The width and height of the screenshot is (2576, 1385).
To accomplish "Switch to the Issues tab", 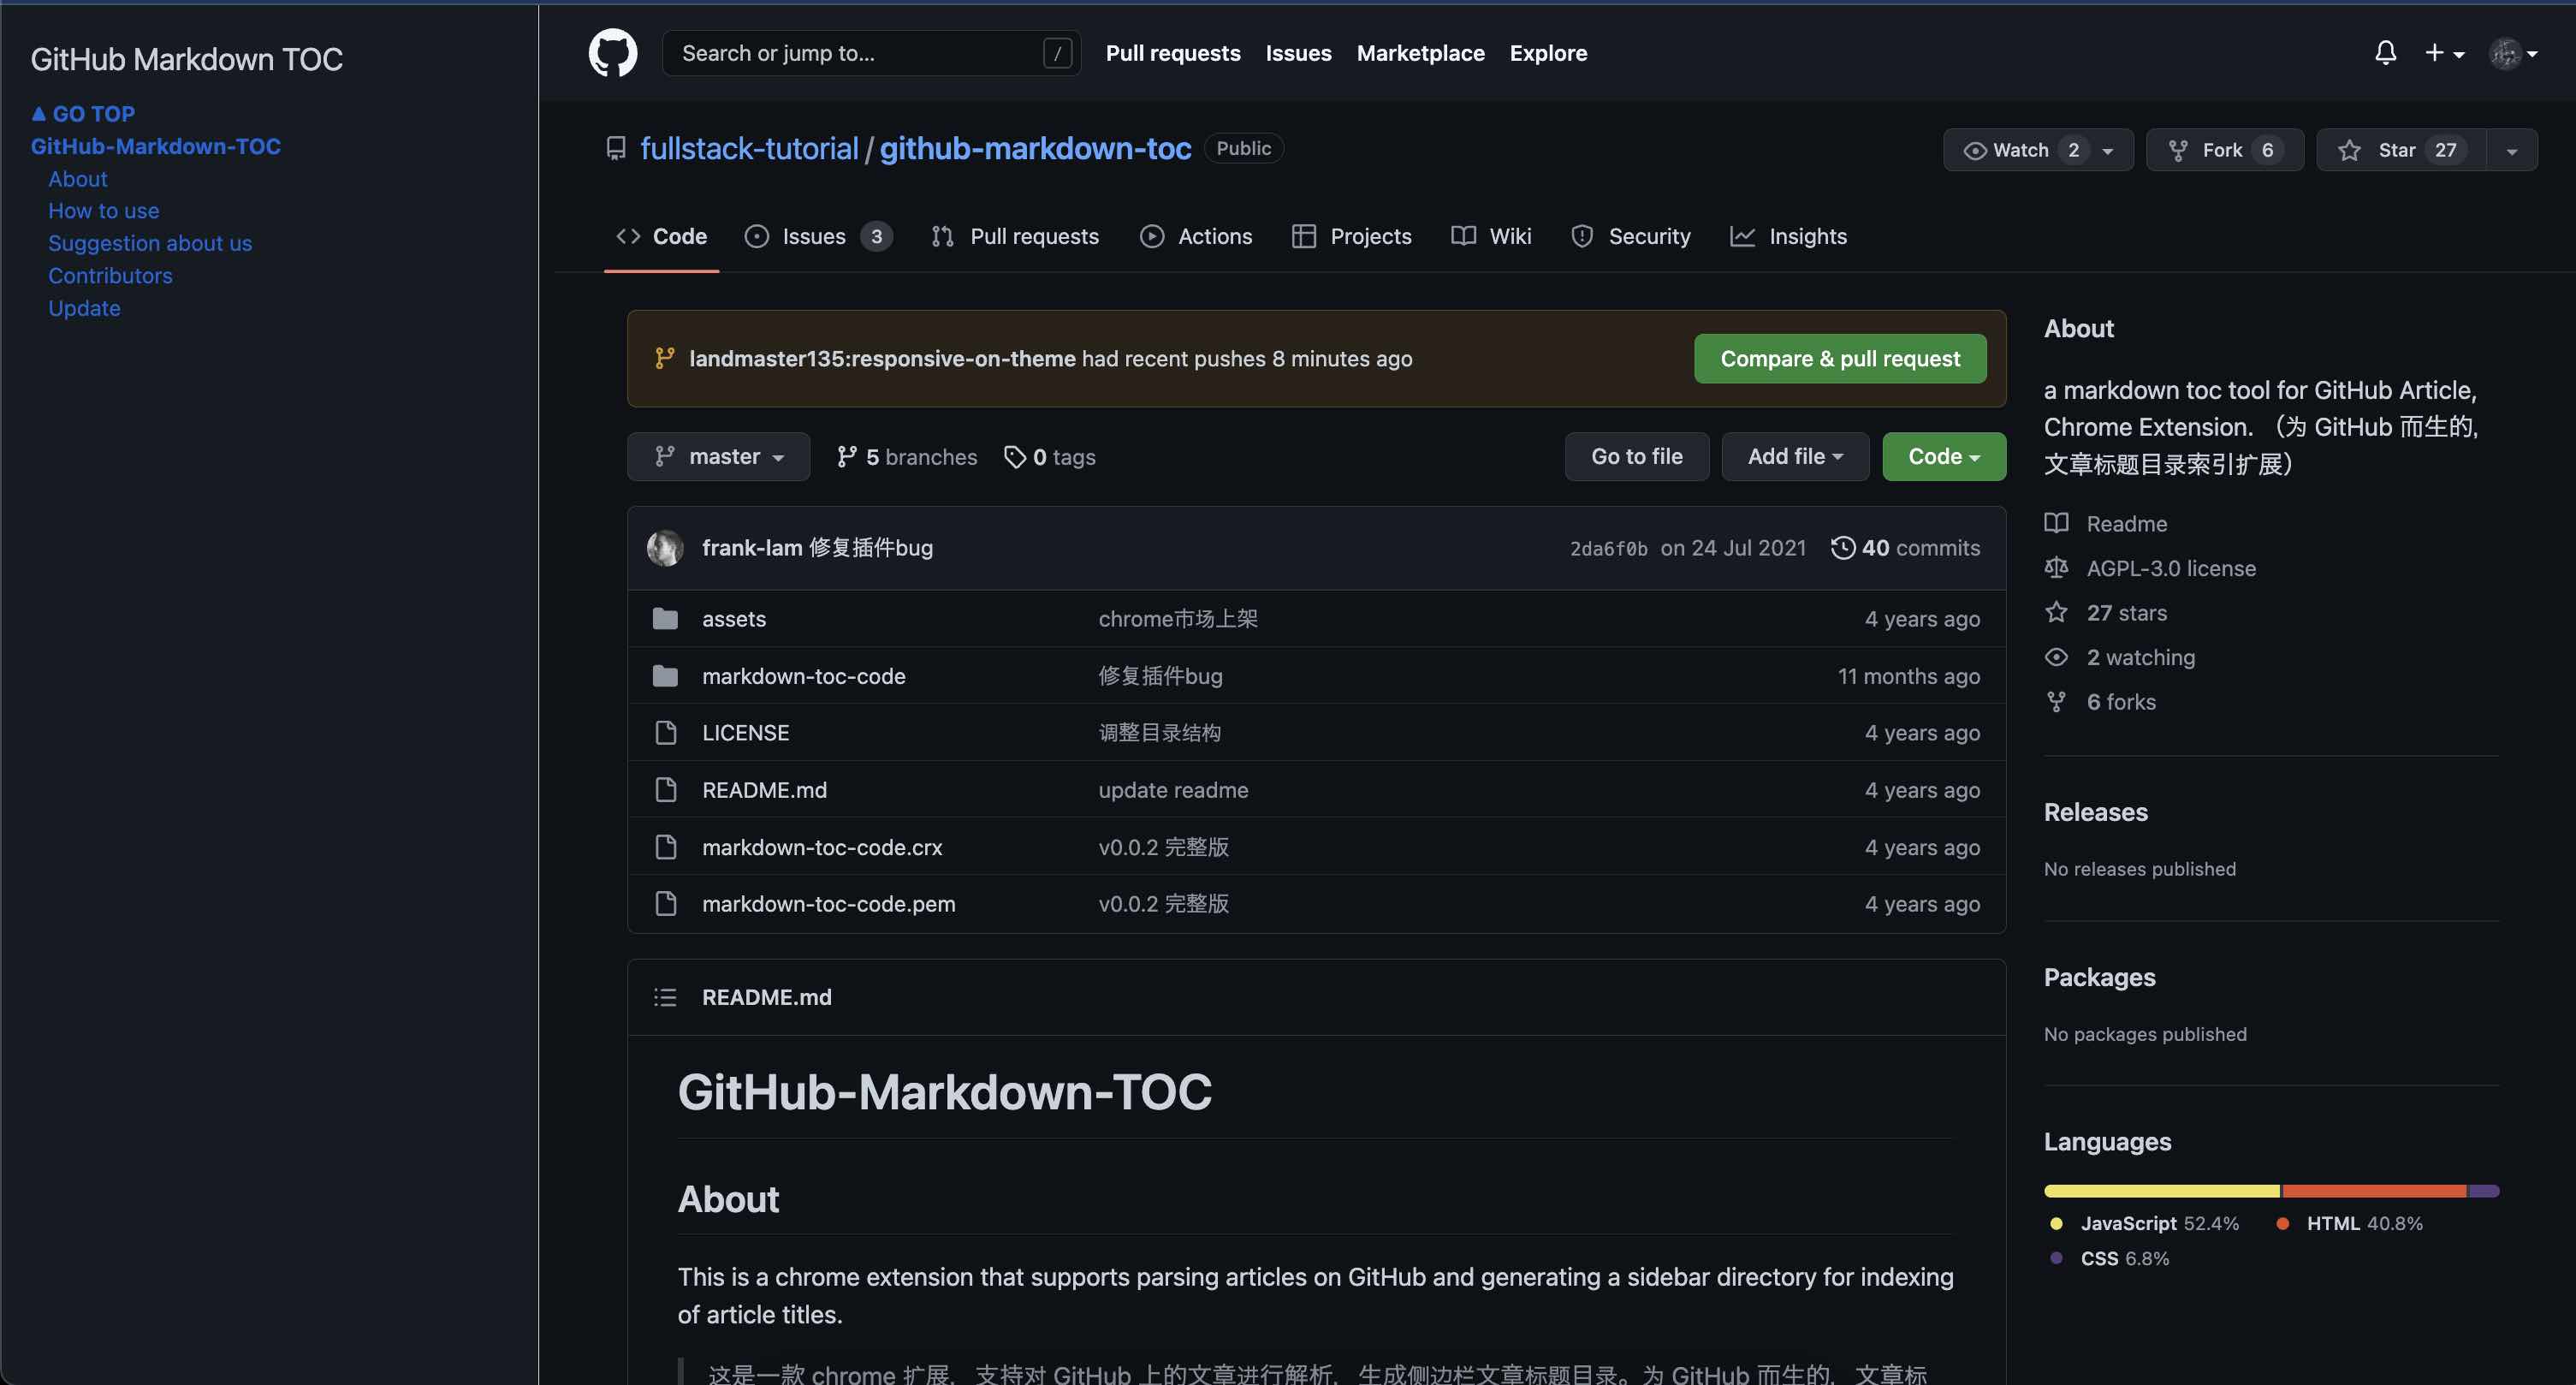I will pos(813,236).
